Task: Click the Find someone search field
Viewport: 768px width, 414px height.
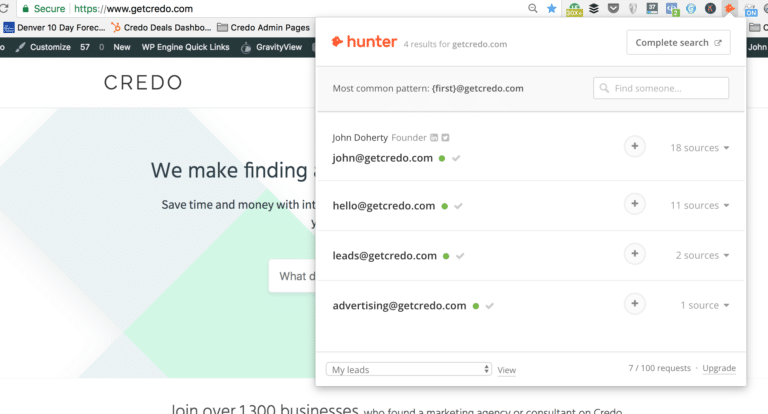Action: pos(661,88)
